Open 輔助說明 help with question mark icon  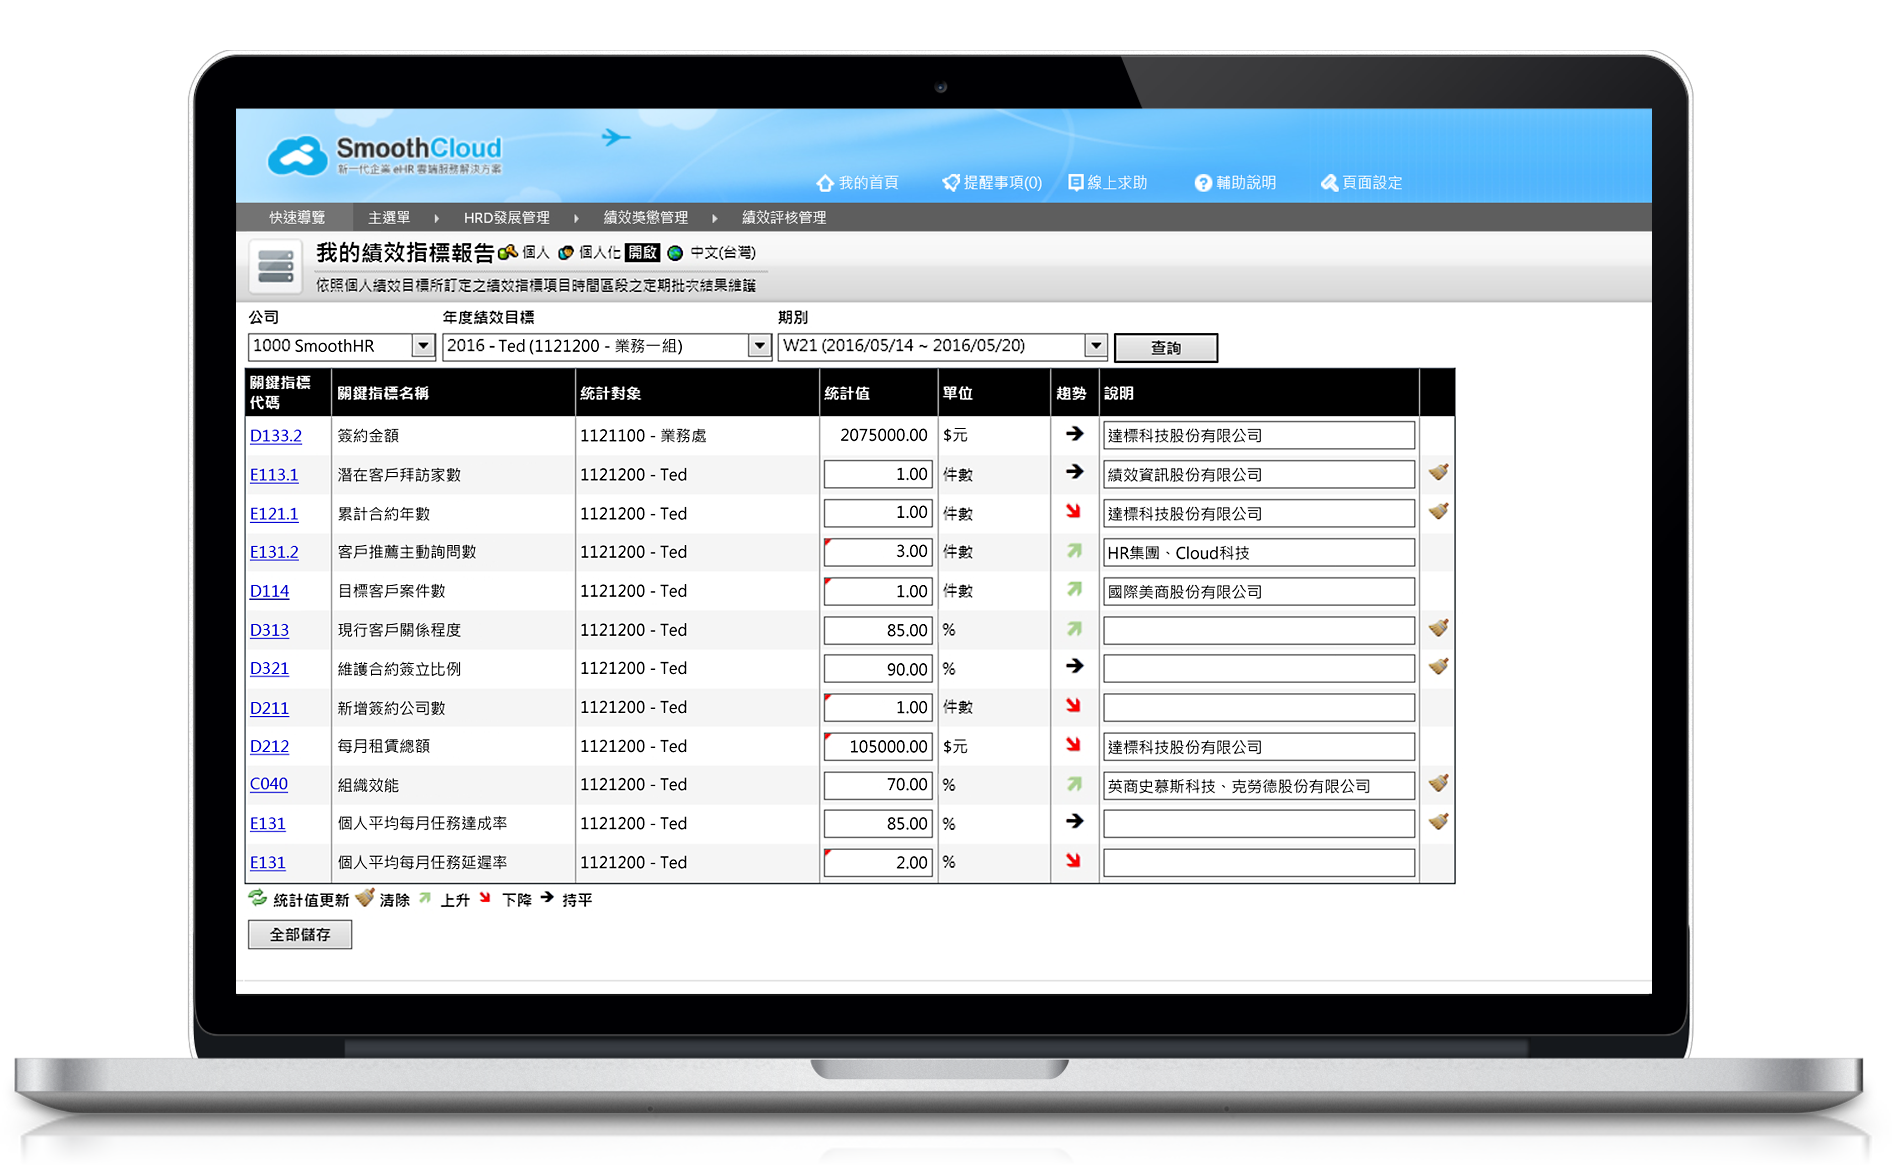click(1203, 183)
